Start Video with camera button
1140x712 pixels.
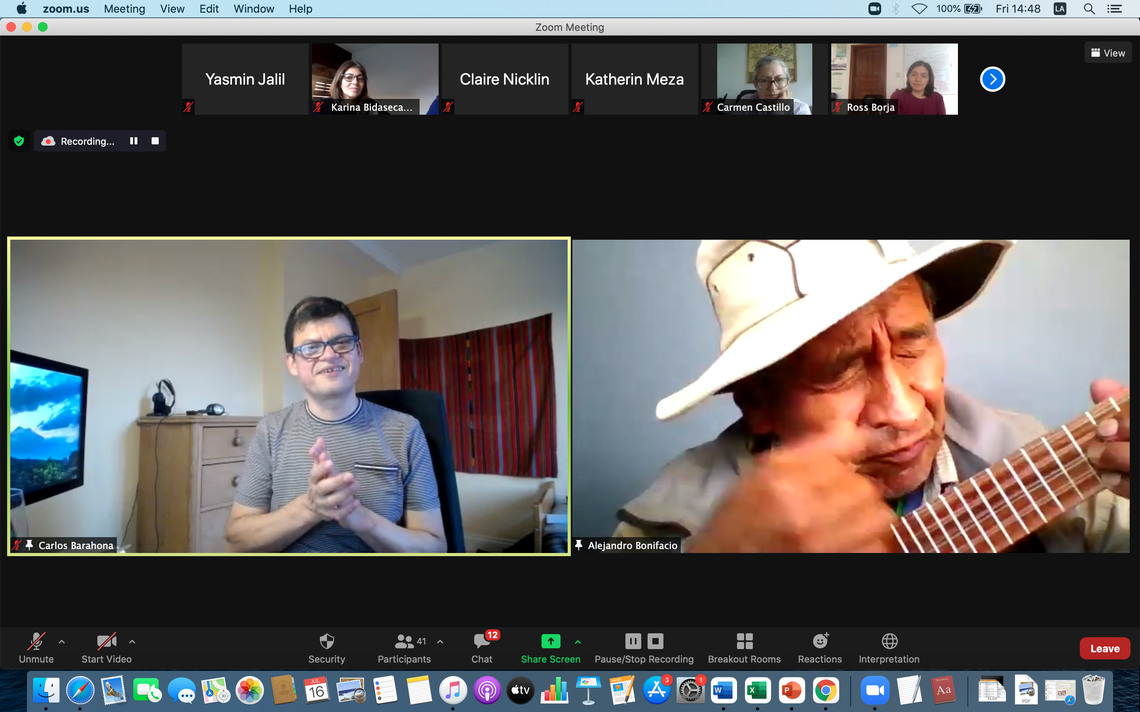(x=106, y=642)
